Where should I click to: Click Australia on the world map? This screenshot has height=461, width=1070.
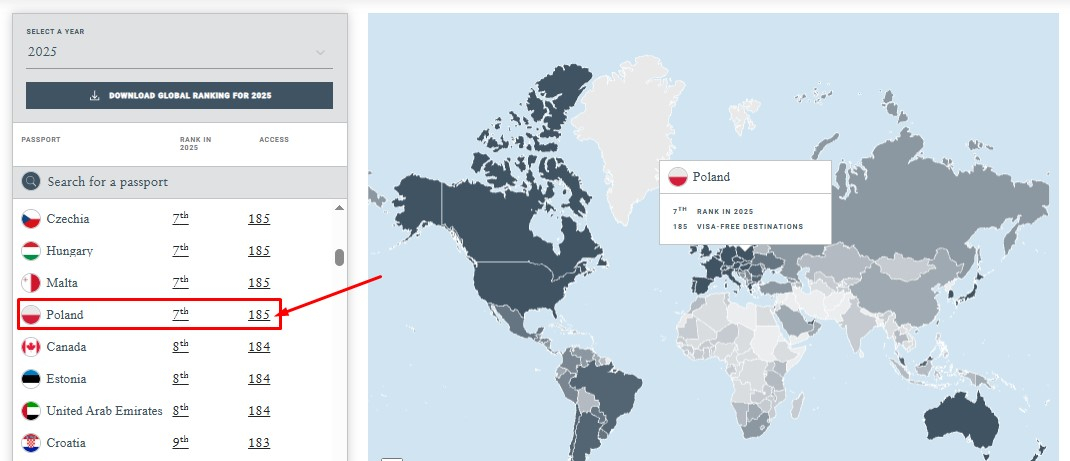[962, 421]
